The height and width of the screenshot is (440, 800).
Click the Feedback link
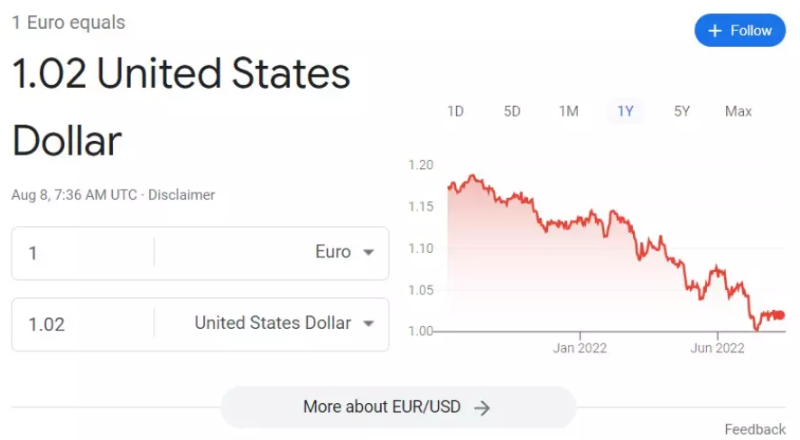point(755,429)
